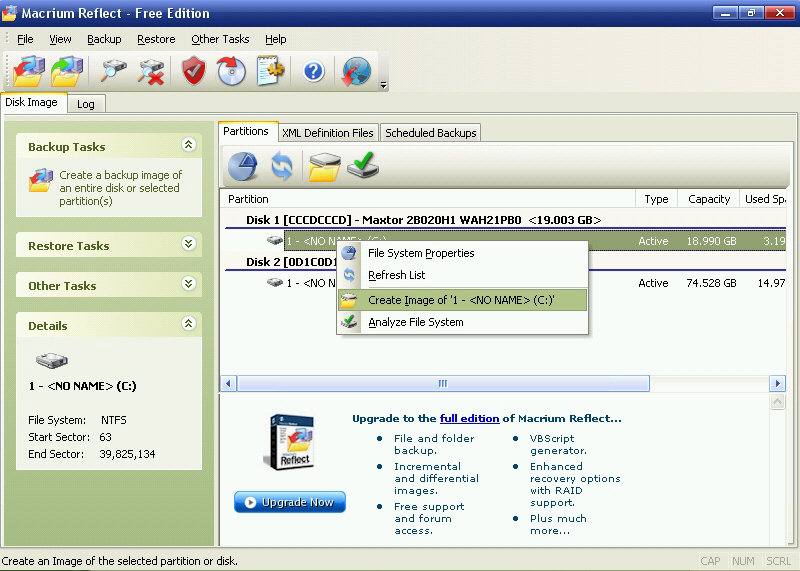Click Create a backup image task link
The image size is (800, 571).
[120, 188]
